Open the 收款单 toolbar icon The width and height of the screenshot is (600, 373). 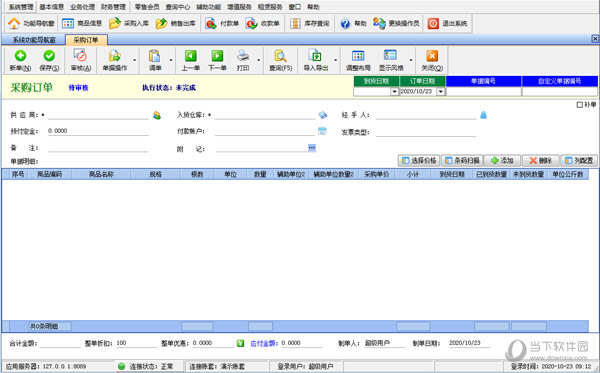tap(251, 23)
